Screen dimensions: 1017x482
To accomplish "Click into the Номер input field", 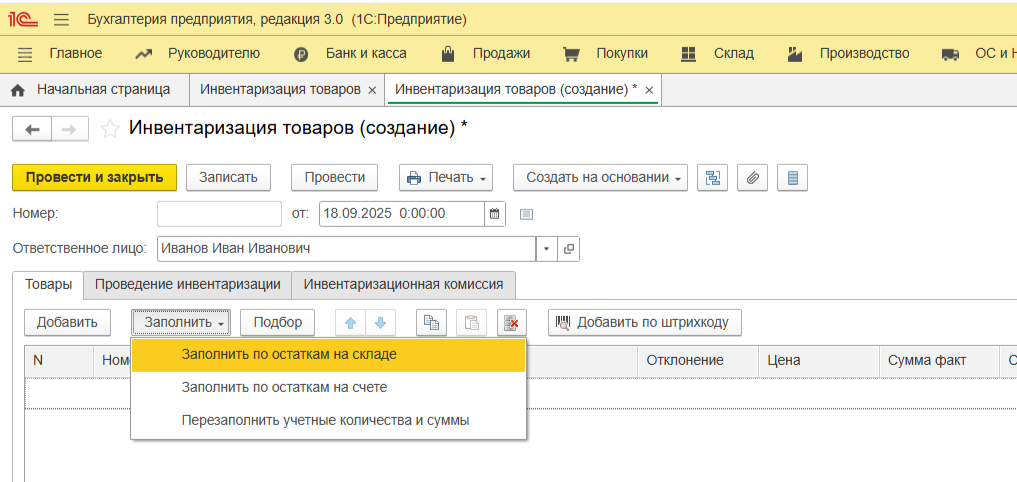I will [219, 213].
